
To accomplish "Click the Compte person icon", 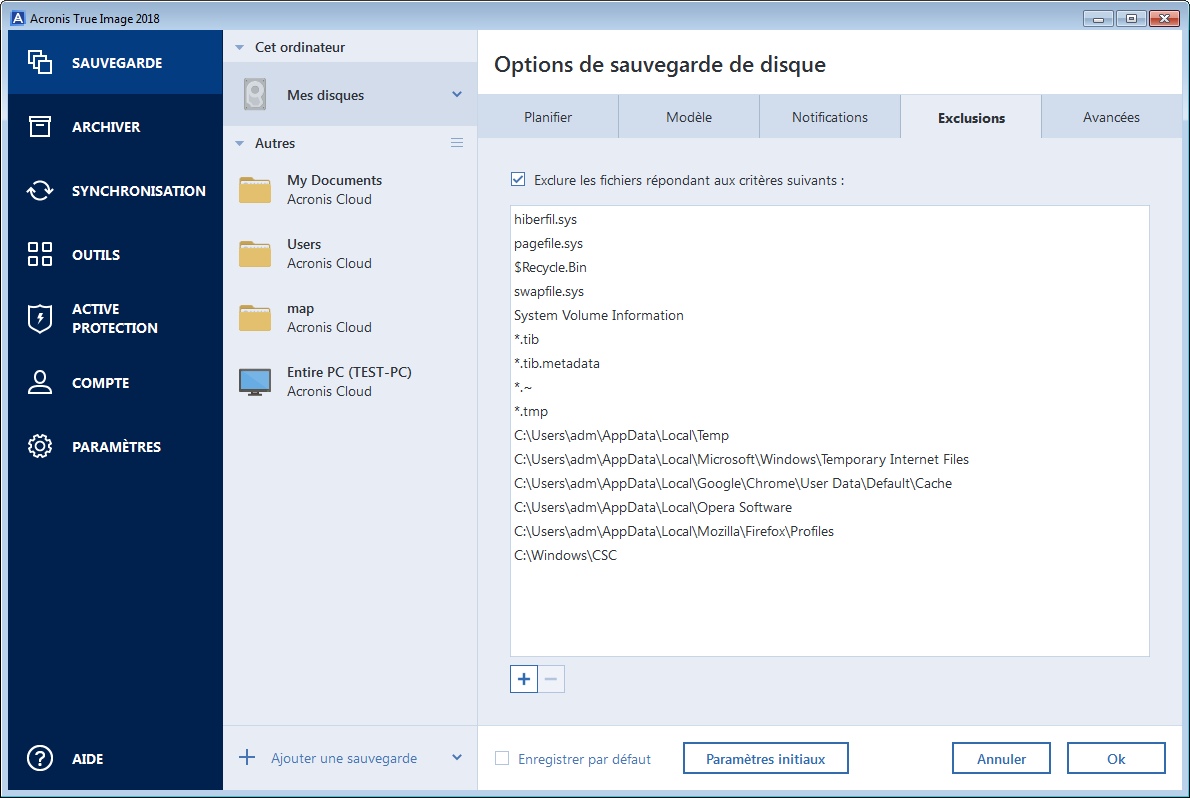I will pos(39,382).
